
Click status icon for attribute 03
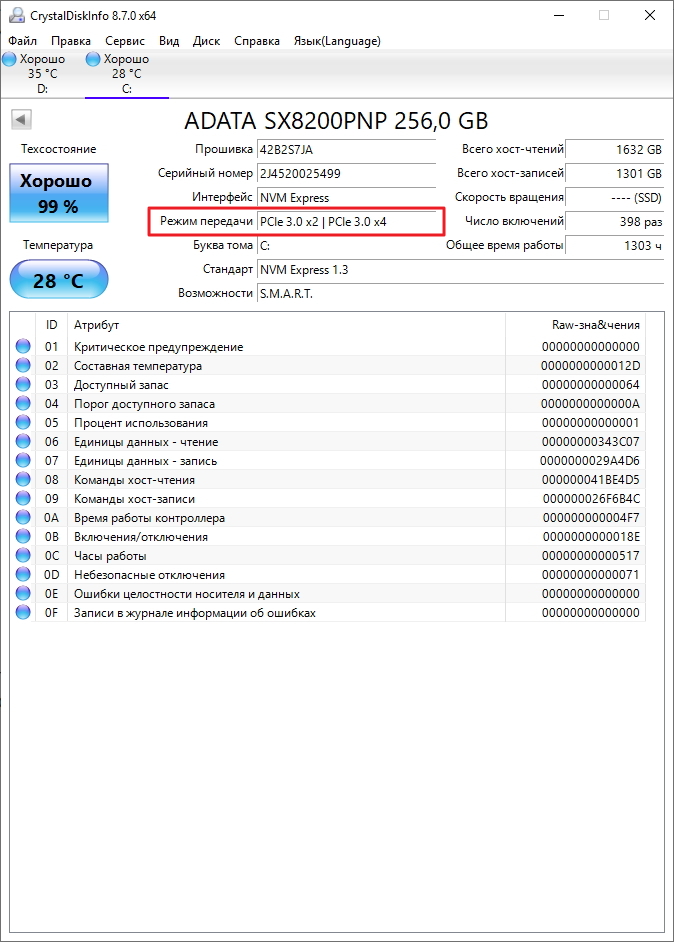23,384
